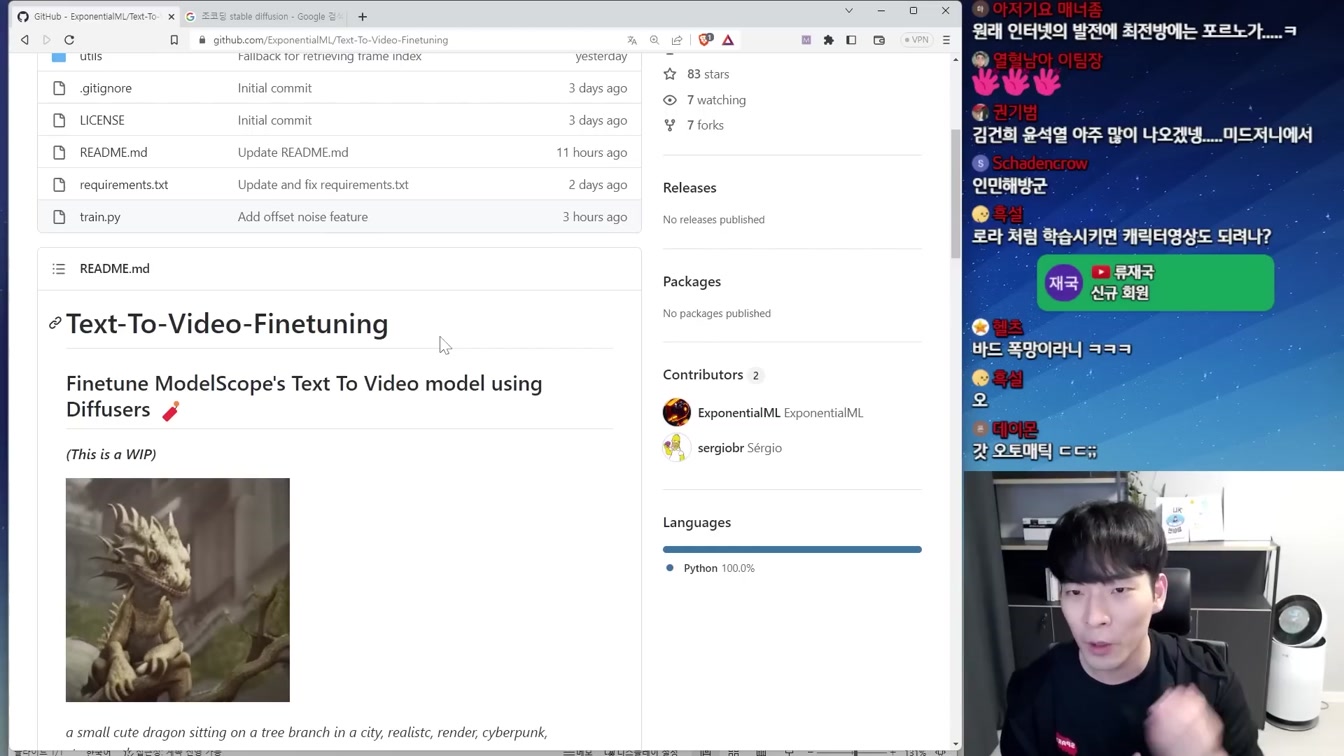This screenshot has height=756, width=1344.
Task: Open commit 'Update README.md'
Action: point(293,152)
